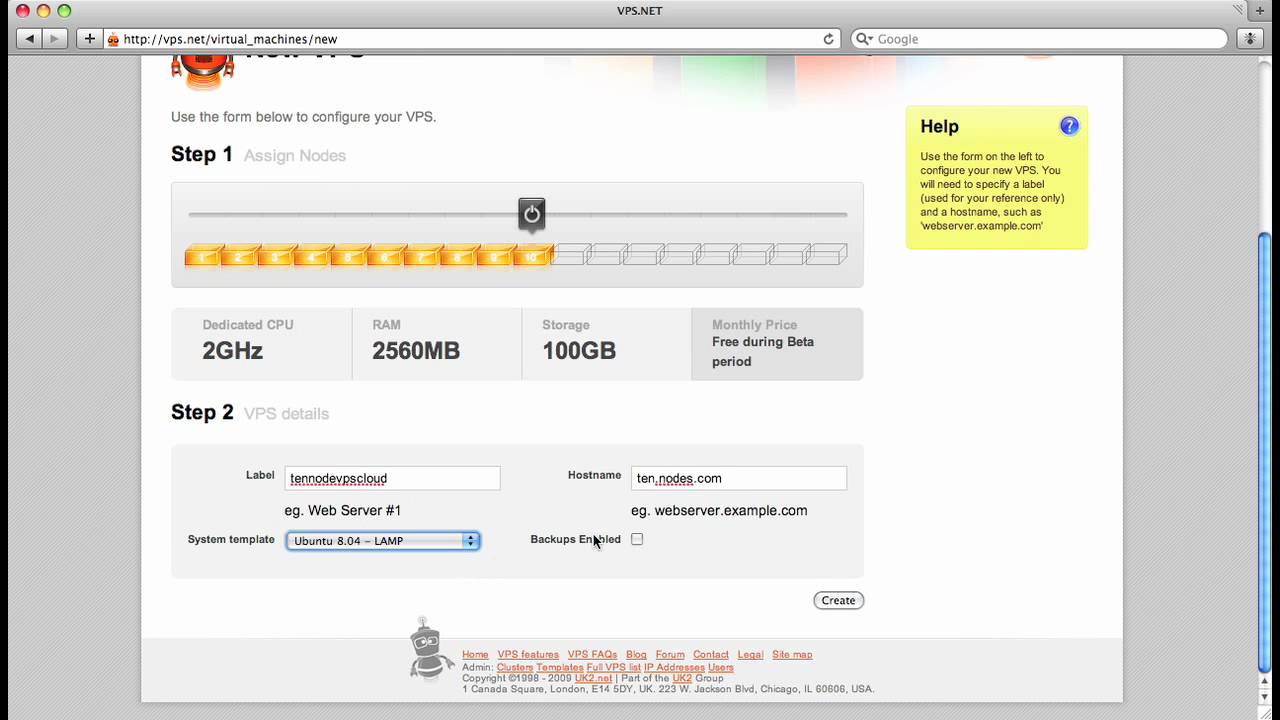Open the admin IP Addresses link
This screenshot has width=1280, height=720.
(674, 667)
